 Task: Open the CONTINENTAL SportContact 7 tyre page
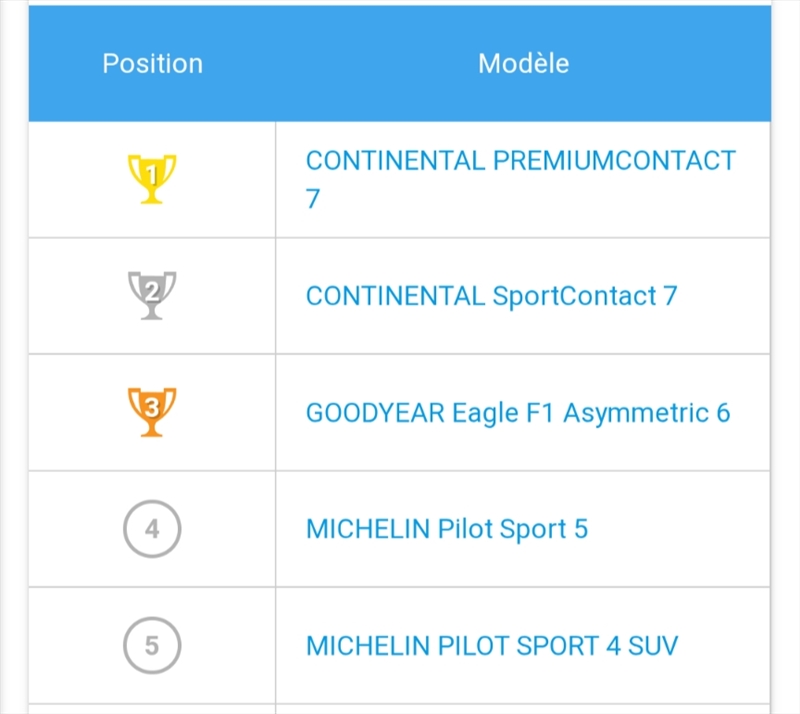tap(491, 296)
